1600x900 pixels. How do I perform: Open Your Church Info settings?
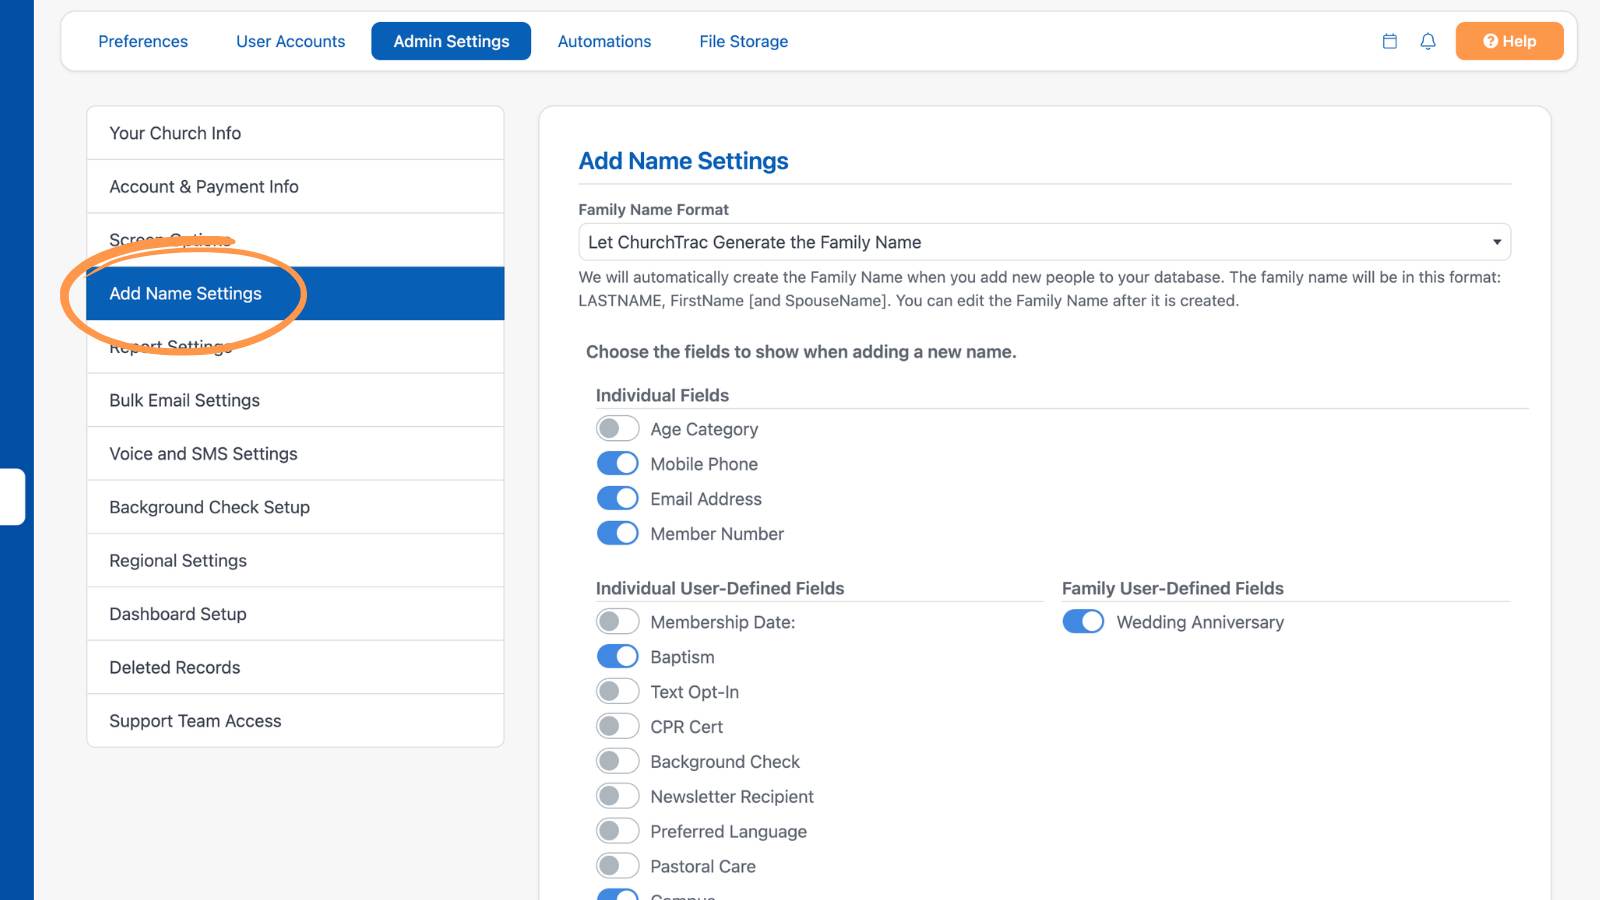point(295,133)
